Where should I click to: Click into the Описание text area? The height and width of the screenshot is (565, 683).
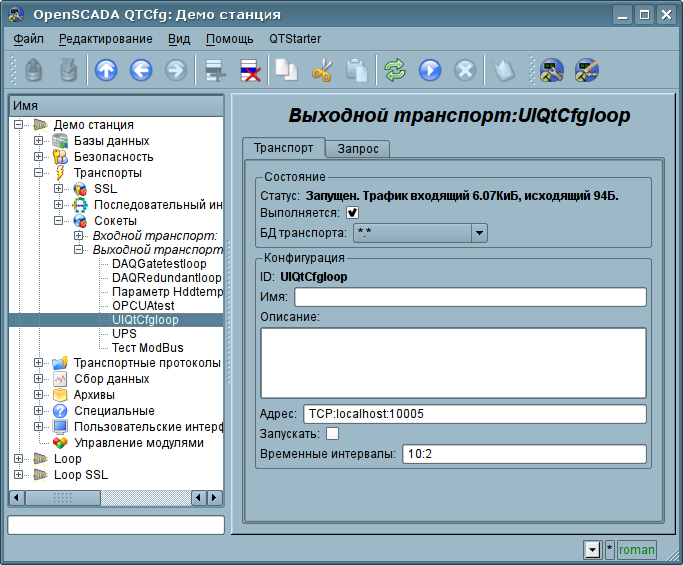point(453,363)
